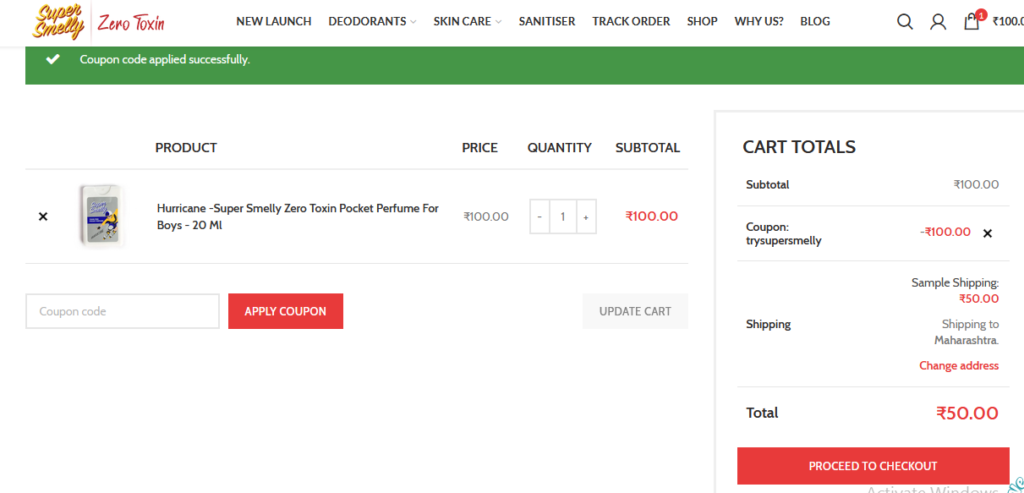Open the New Launch menu item
The width and height of the screenshot is (1024, 493).
(x=274, y=22)
